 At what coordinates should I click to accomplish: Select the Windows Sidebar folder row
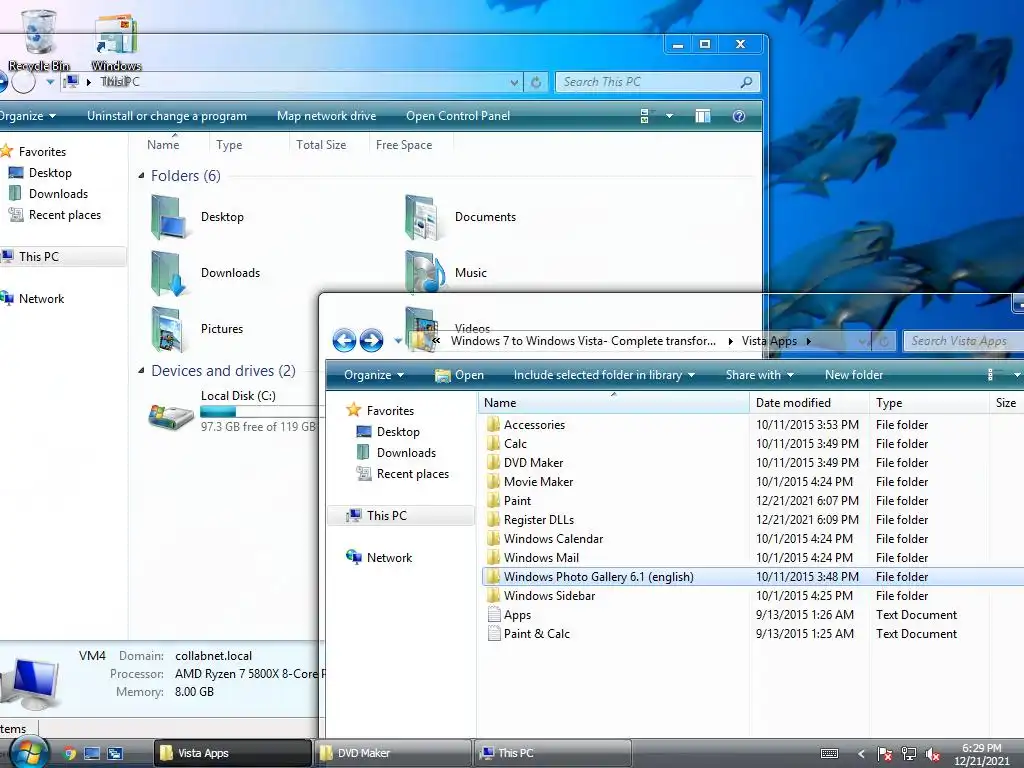pyautogui.click(x=751, y=596)
